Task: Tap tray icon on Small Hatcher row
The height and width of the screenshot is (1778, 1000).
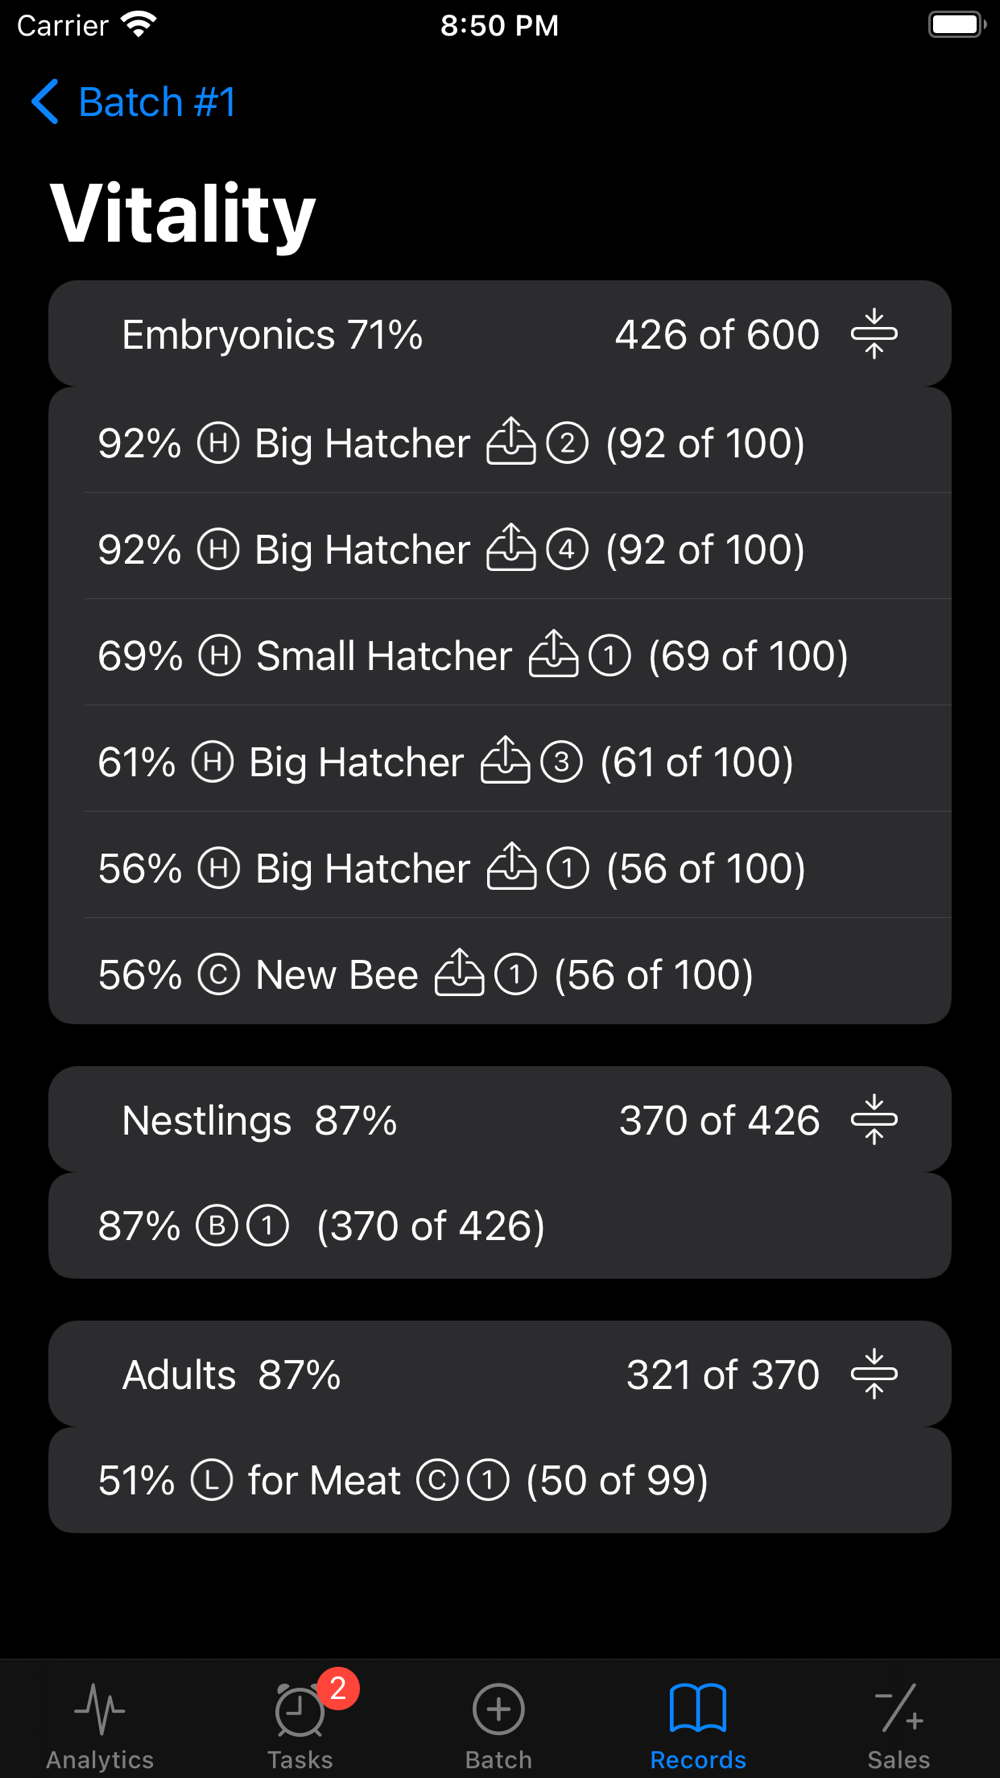Action: coord(553,655)
